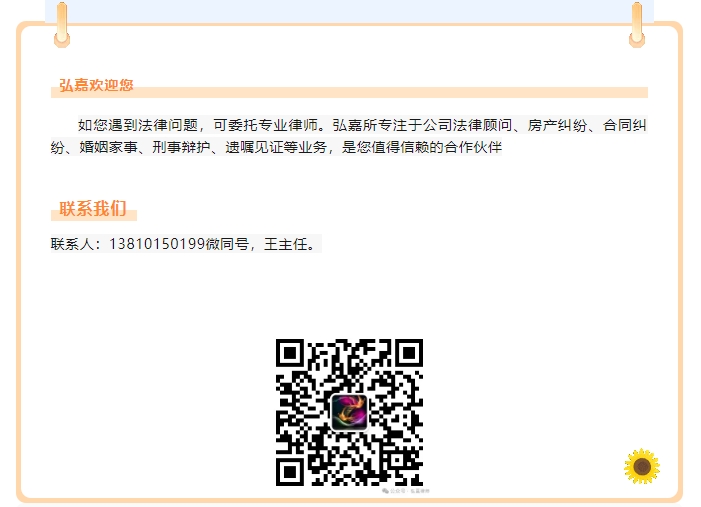Click the WeChat watermark below QR code
Screen dimensions: 701x507
pos(406,491)
